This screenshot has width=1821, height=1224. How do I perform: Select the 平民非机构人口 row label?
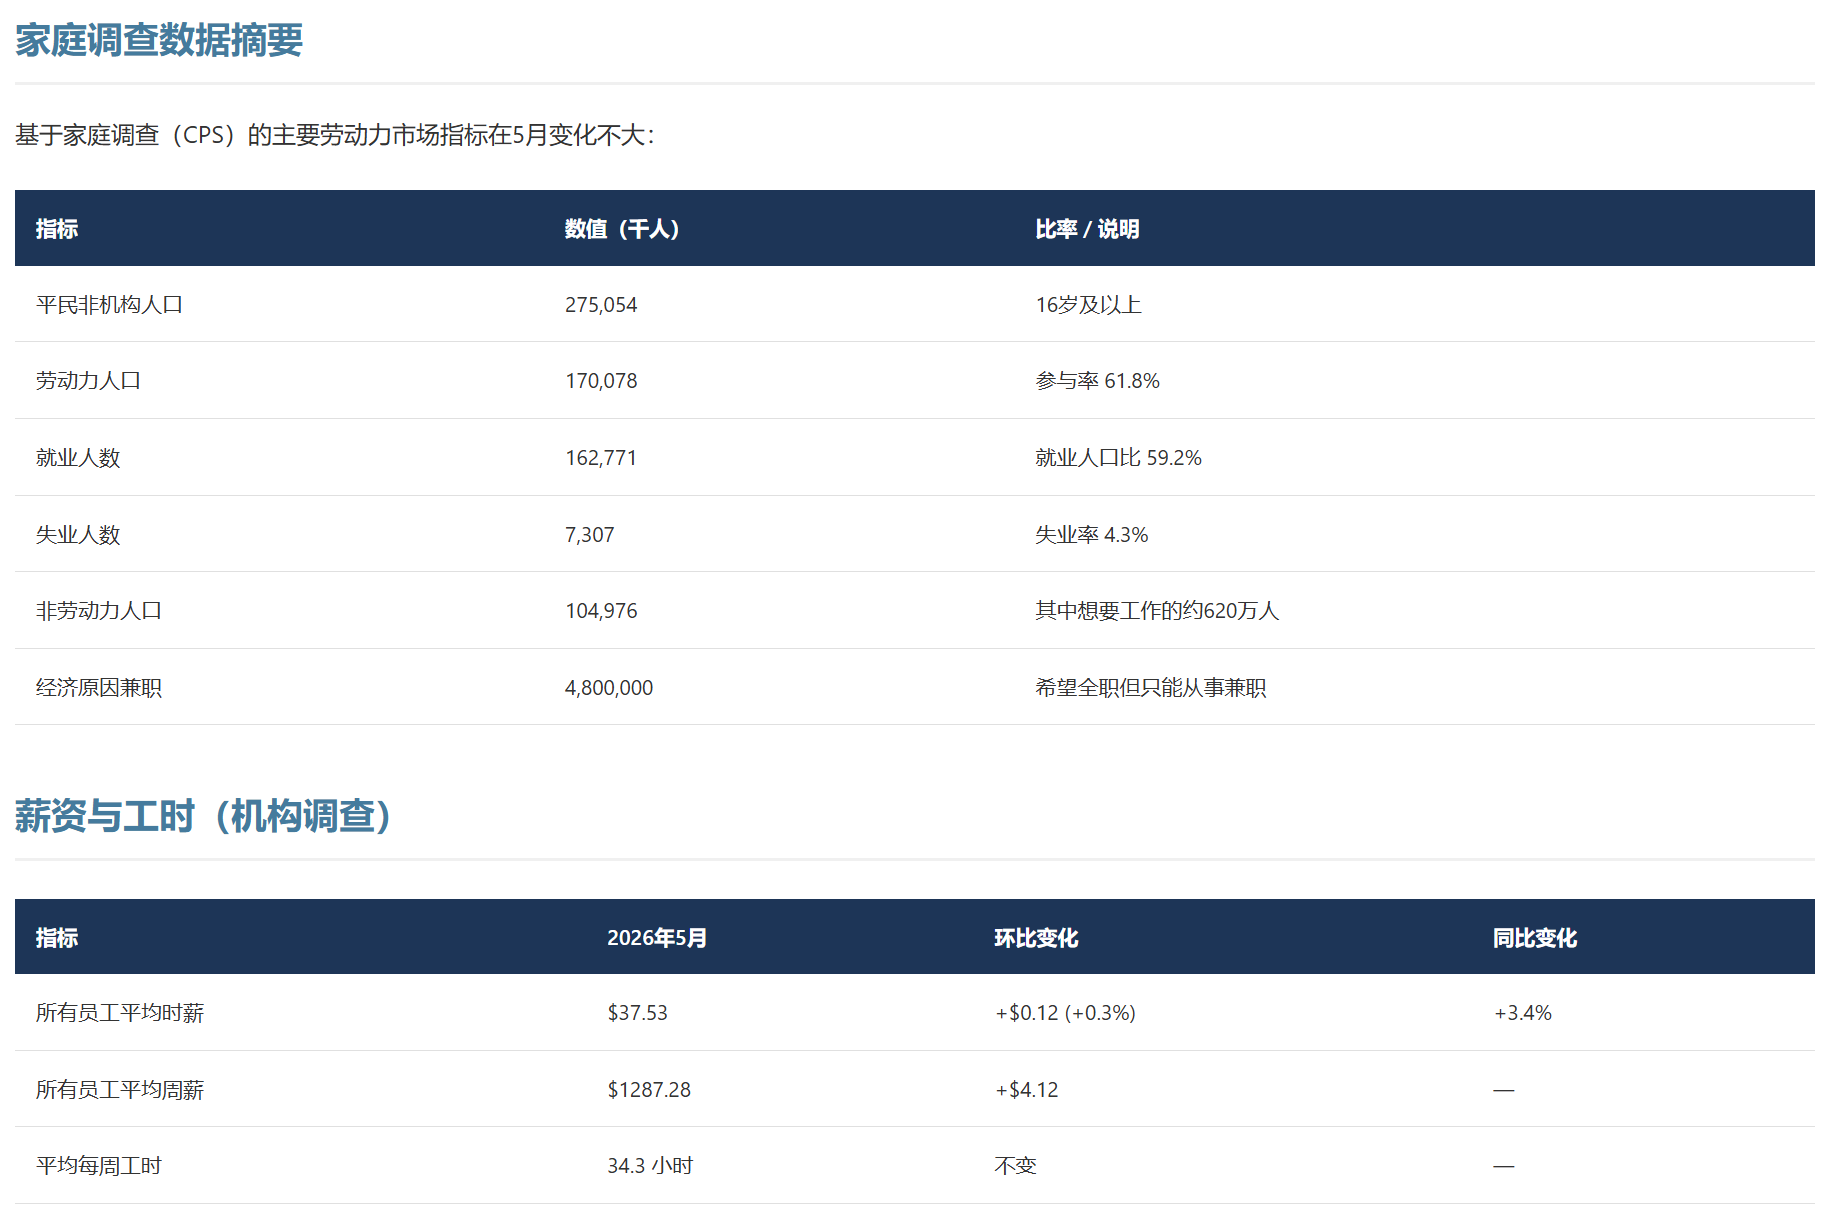[x=110, y=305]
